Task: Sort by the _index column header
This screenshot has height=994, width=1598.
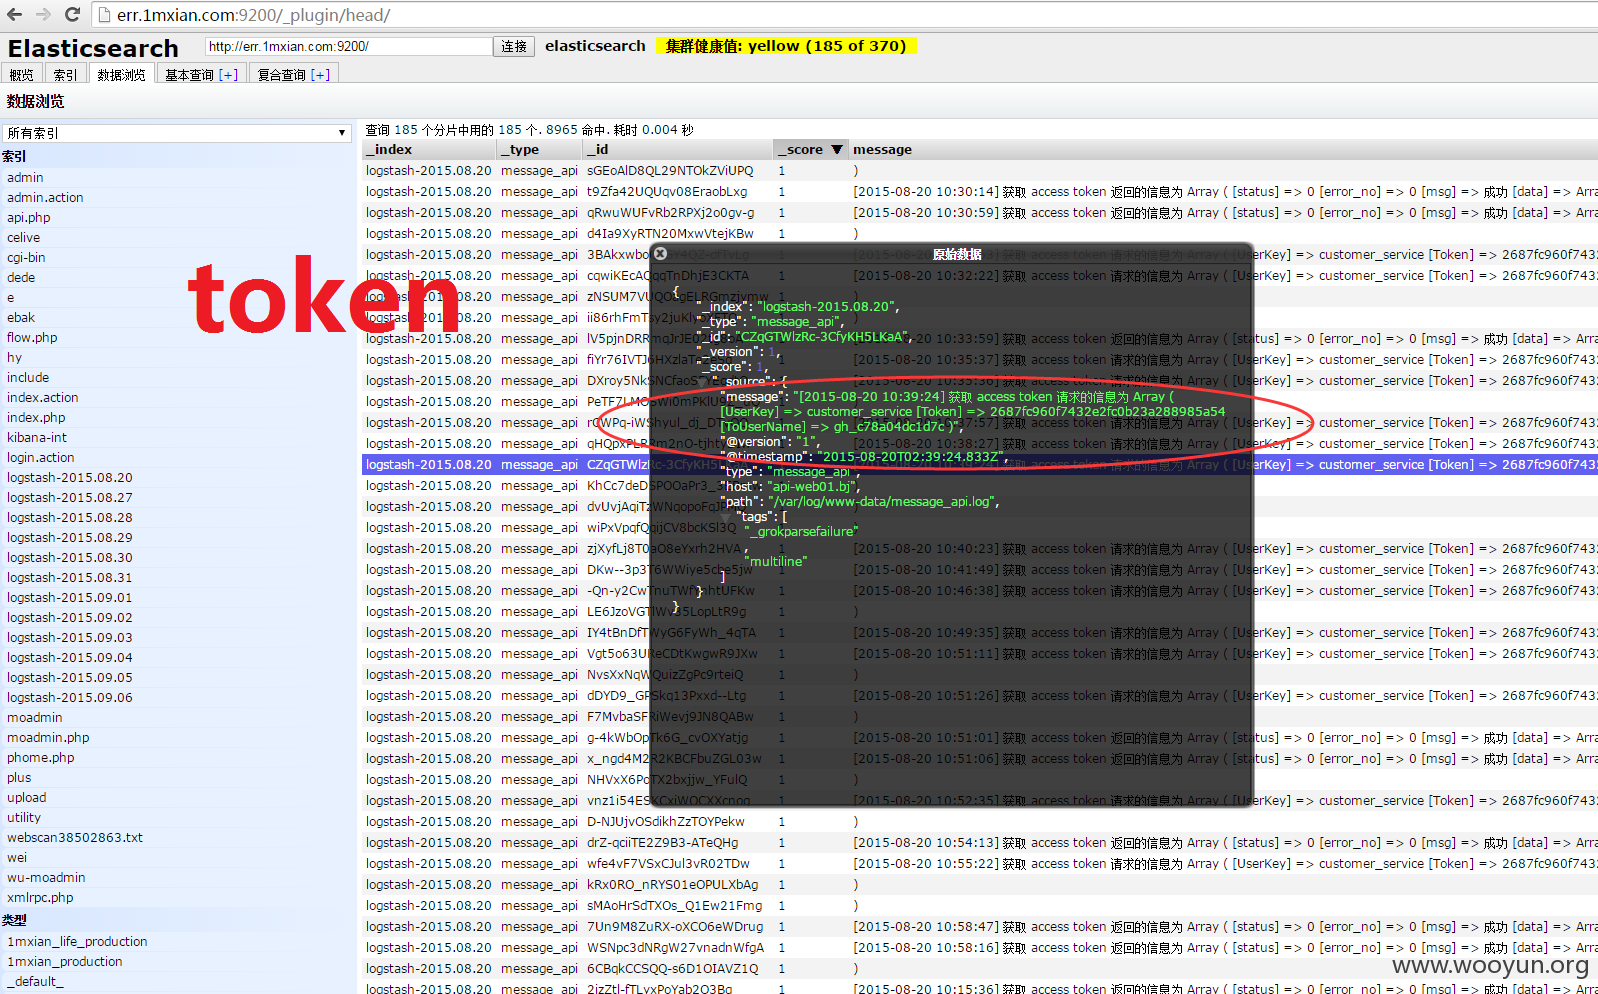Action: [x=429, y=150]
